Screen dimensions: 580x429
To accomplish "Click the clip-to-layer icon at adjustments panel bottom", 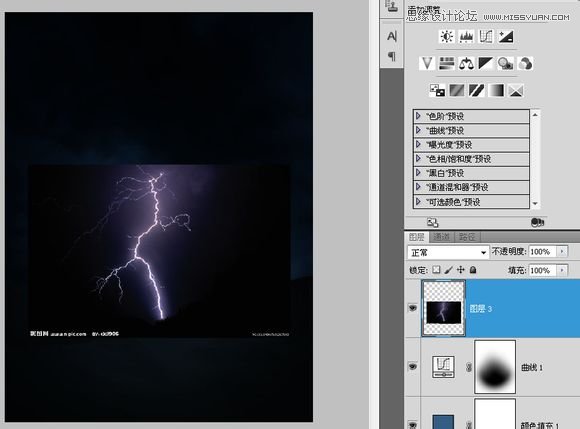I will 537,222.
